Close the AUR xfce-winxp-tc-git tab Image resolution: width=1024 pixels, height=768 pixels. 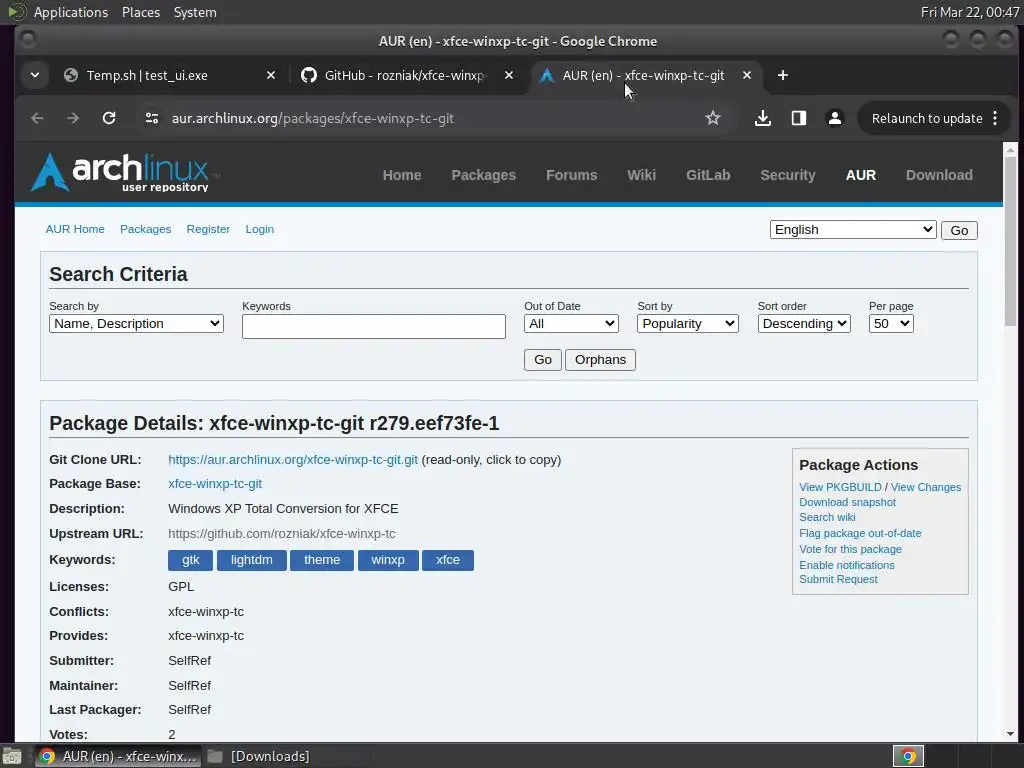coord(746,76)
